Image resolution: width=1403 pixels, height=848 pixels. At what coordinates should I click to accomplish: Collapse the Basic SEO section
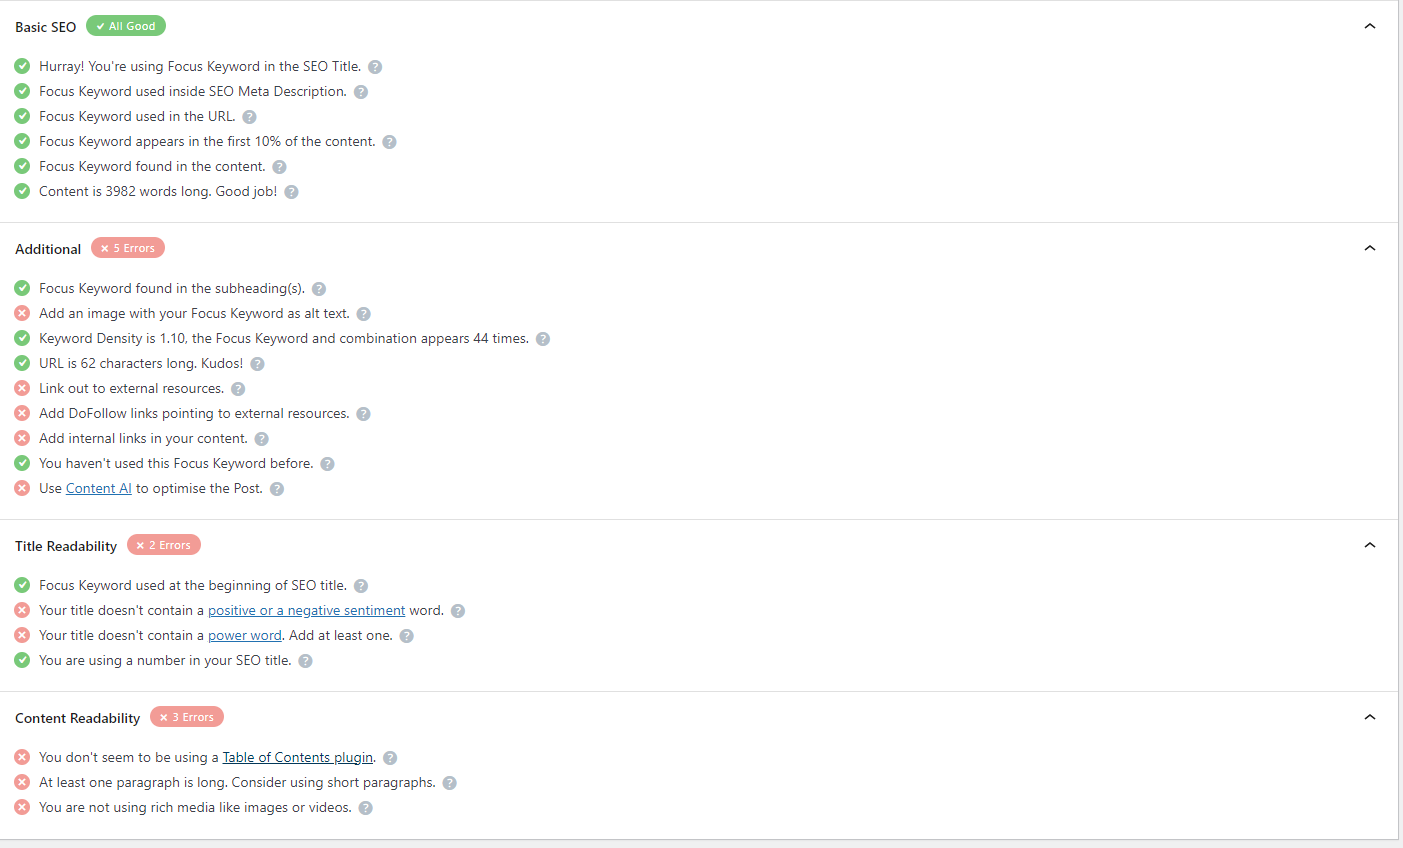tap(1370, 26)
